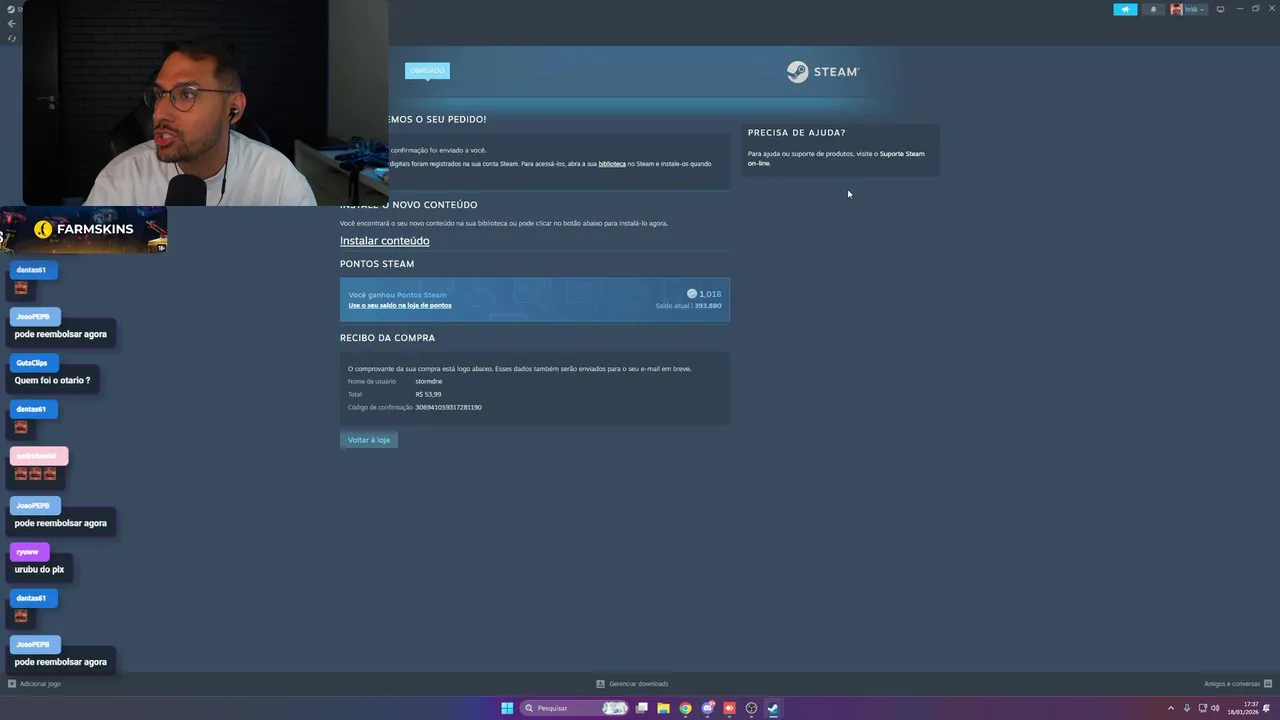
Task: Click the ryuww chat username badge
Action: tap(28, 552)
